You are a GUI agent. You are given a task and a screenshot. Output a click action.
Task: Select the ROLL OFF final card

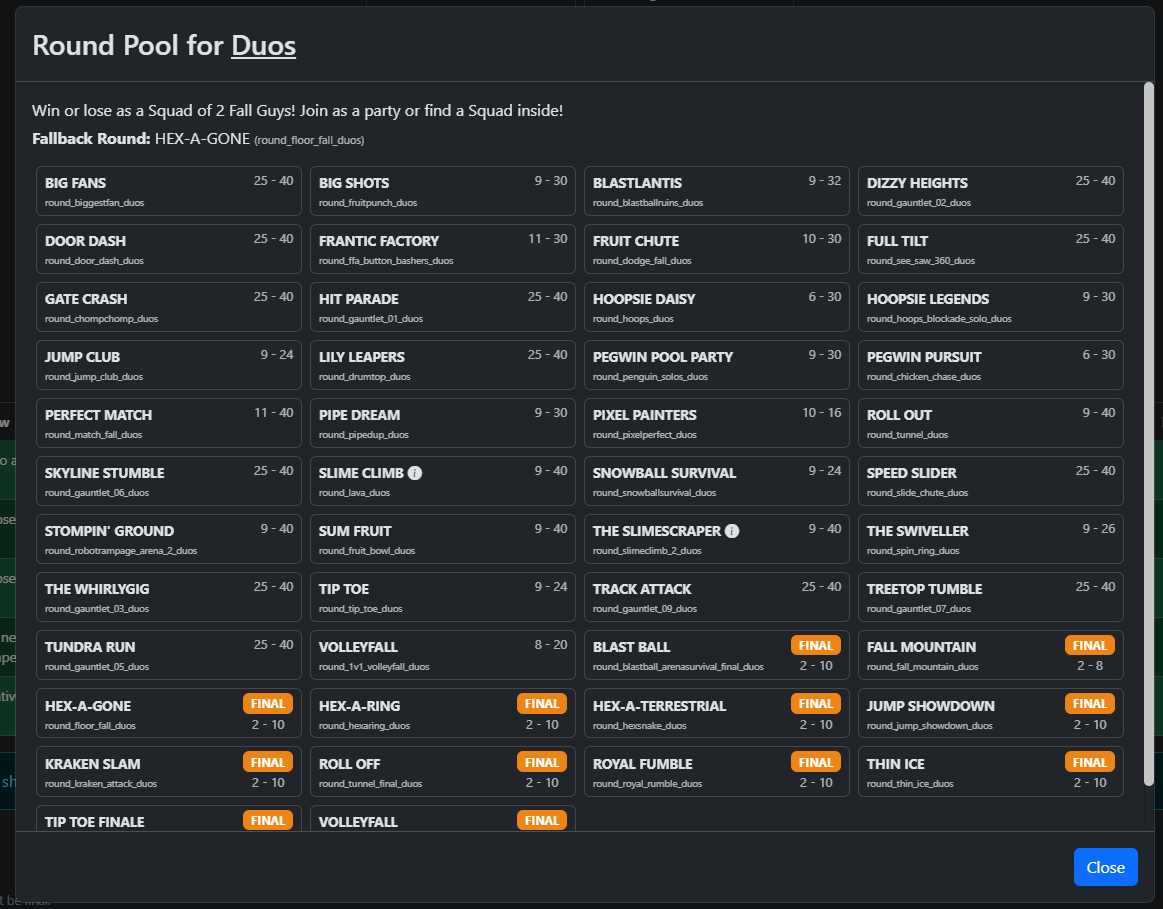[443, 772]
